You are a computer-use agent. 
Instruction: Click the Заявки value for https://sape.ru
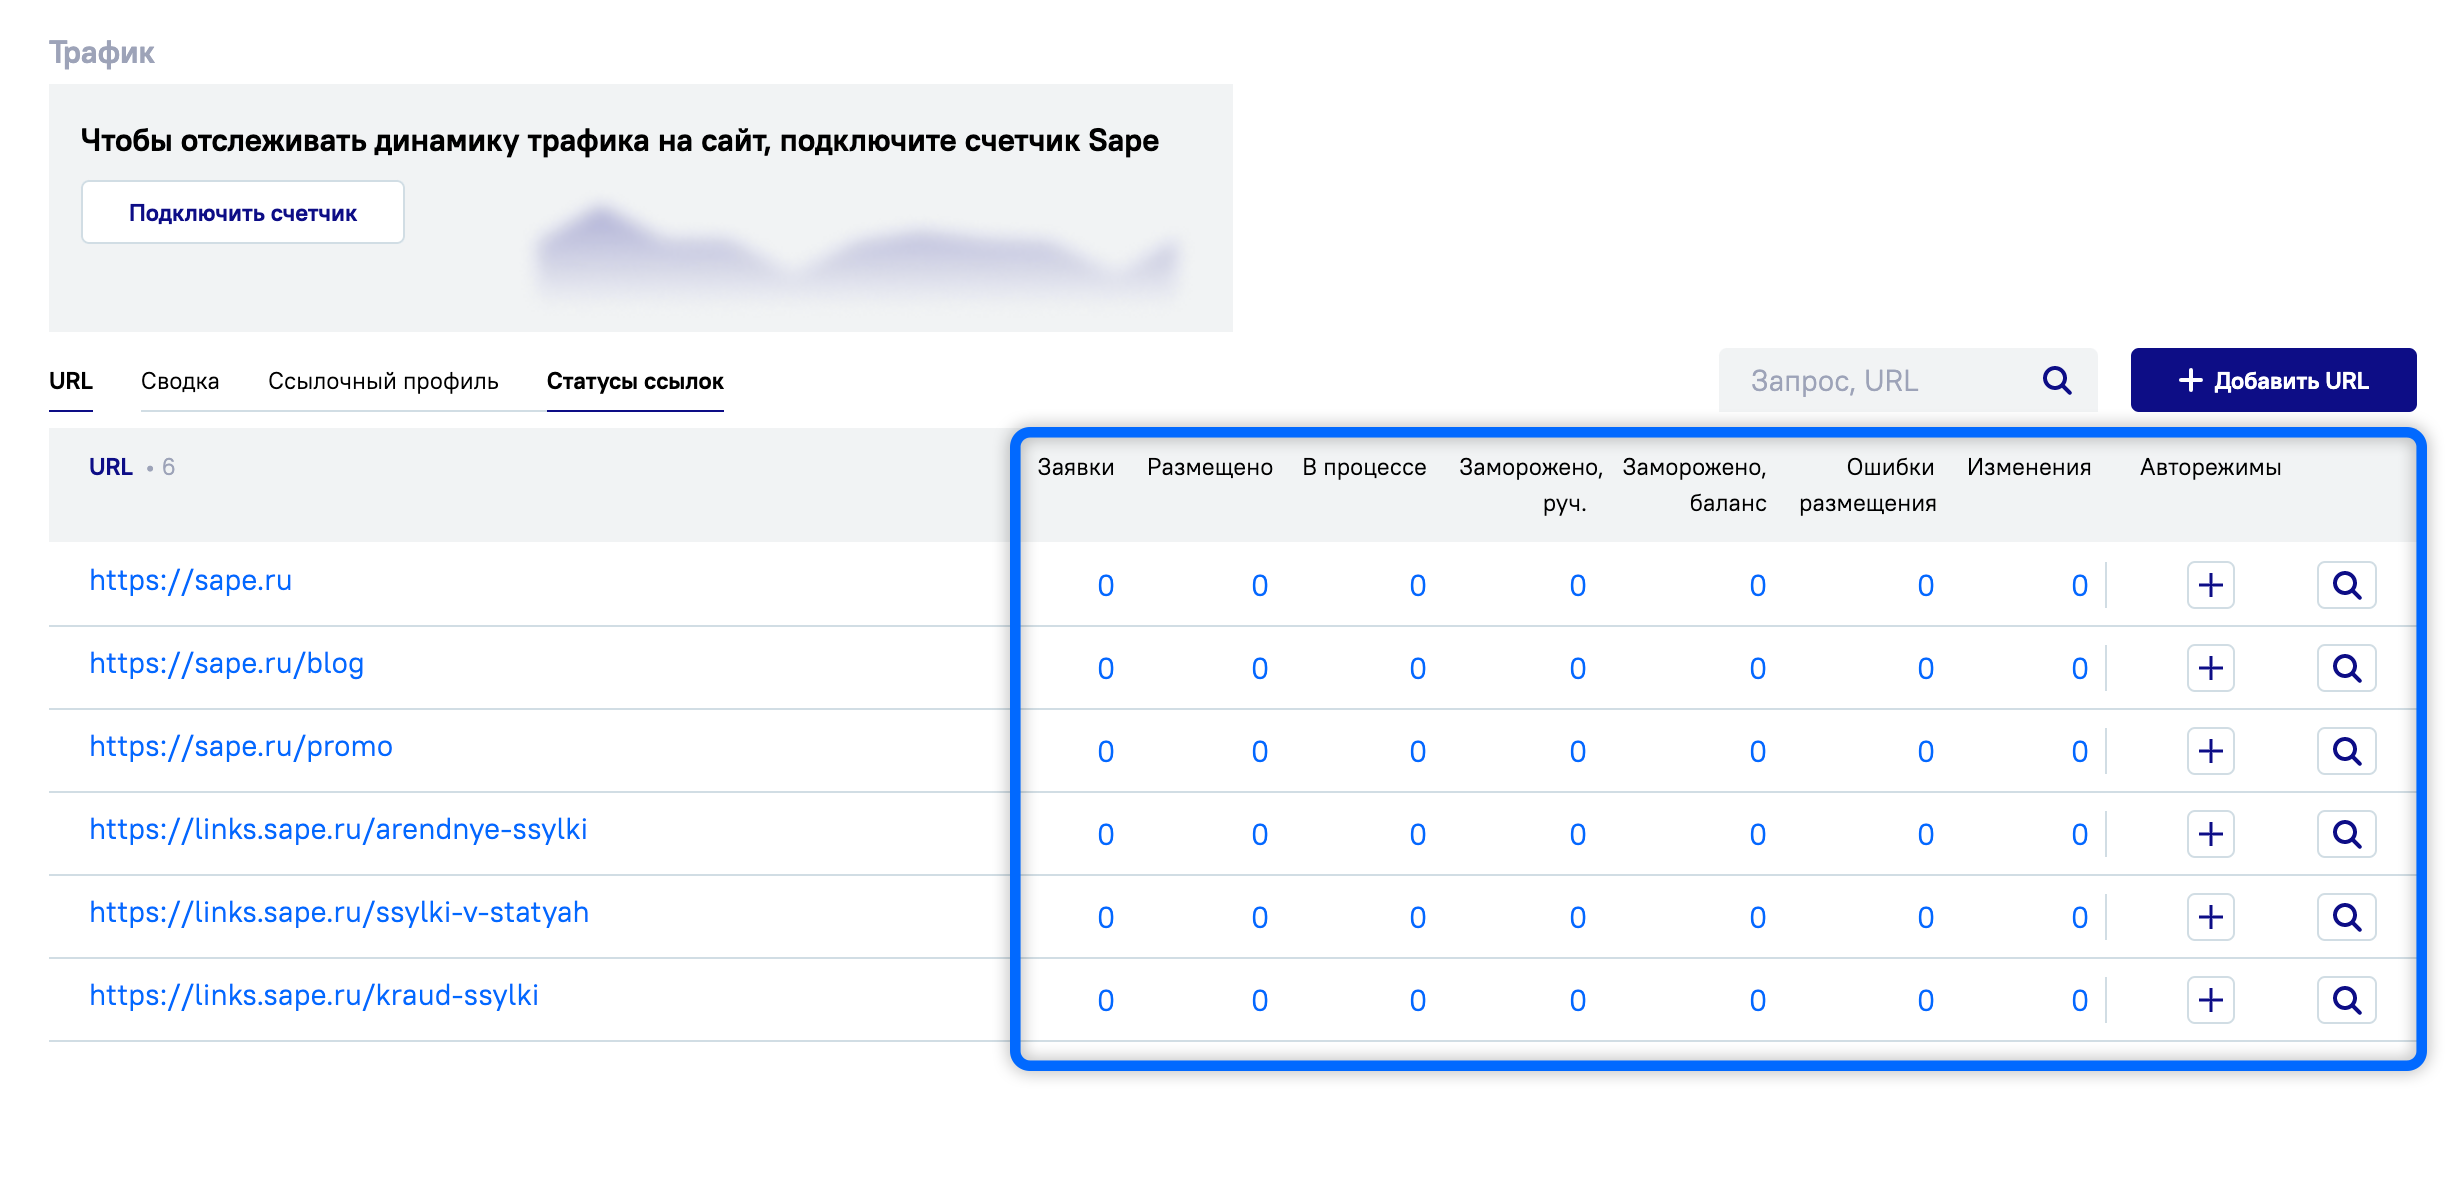1105,585
